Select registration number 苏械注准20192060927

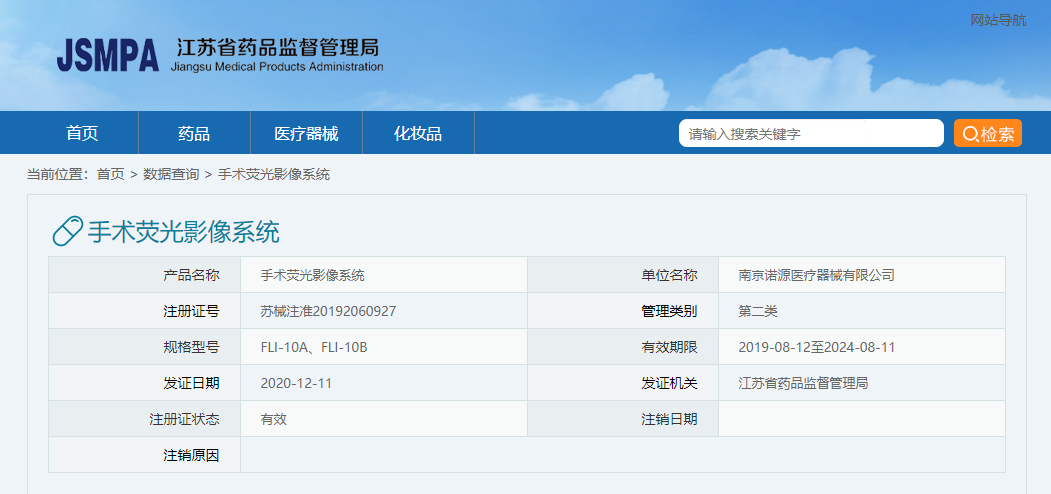328,312
